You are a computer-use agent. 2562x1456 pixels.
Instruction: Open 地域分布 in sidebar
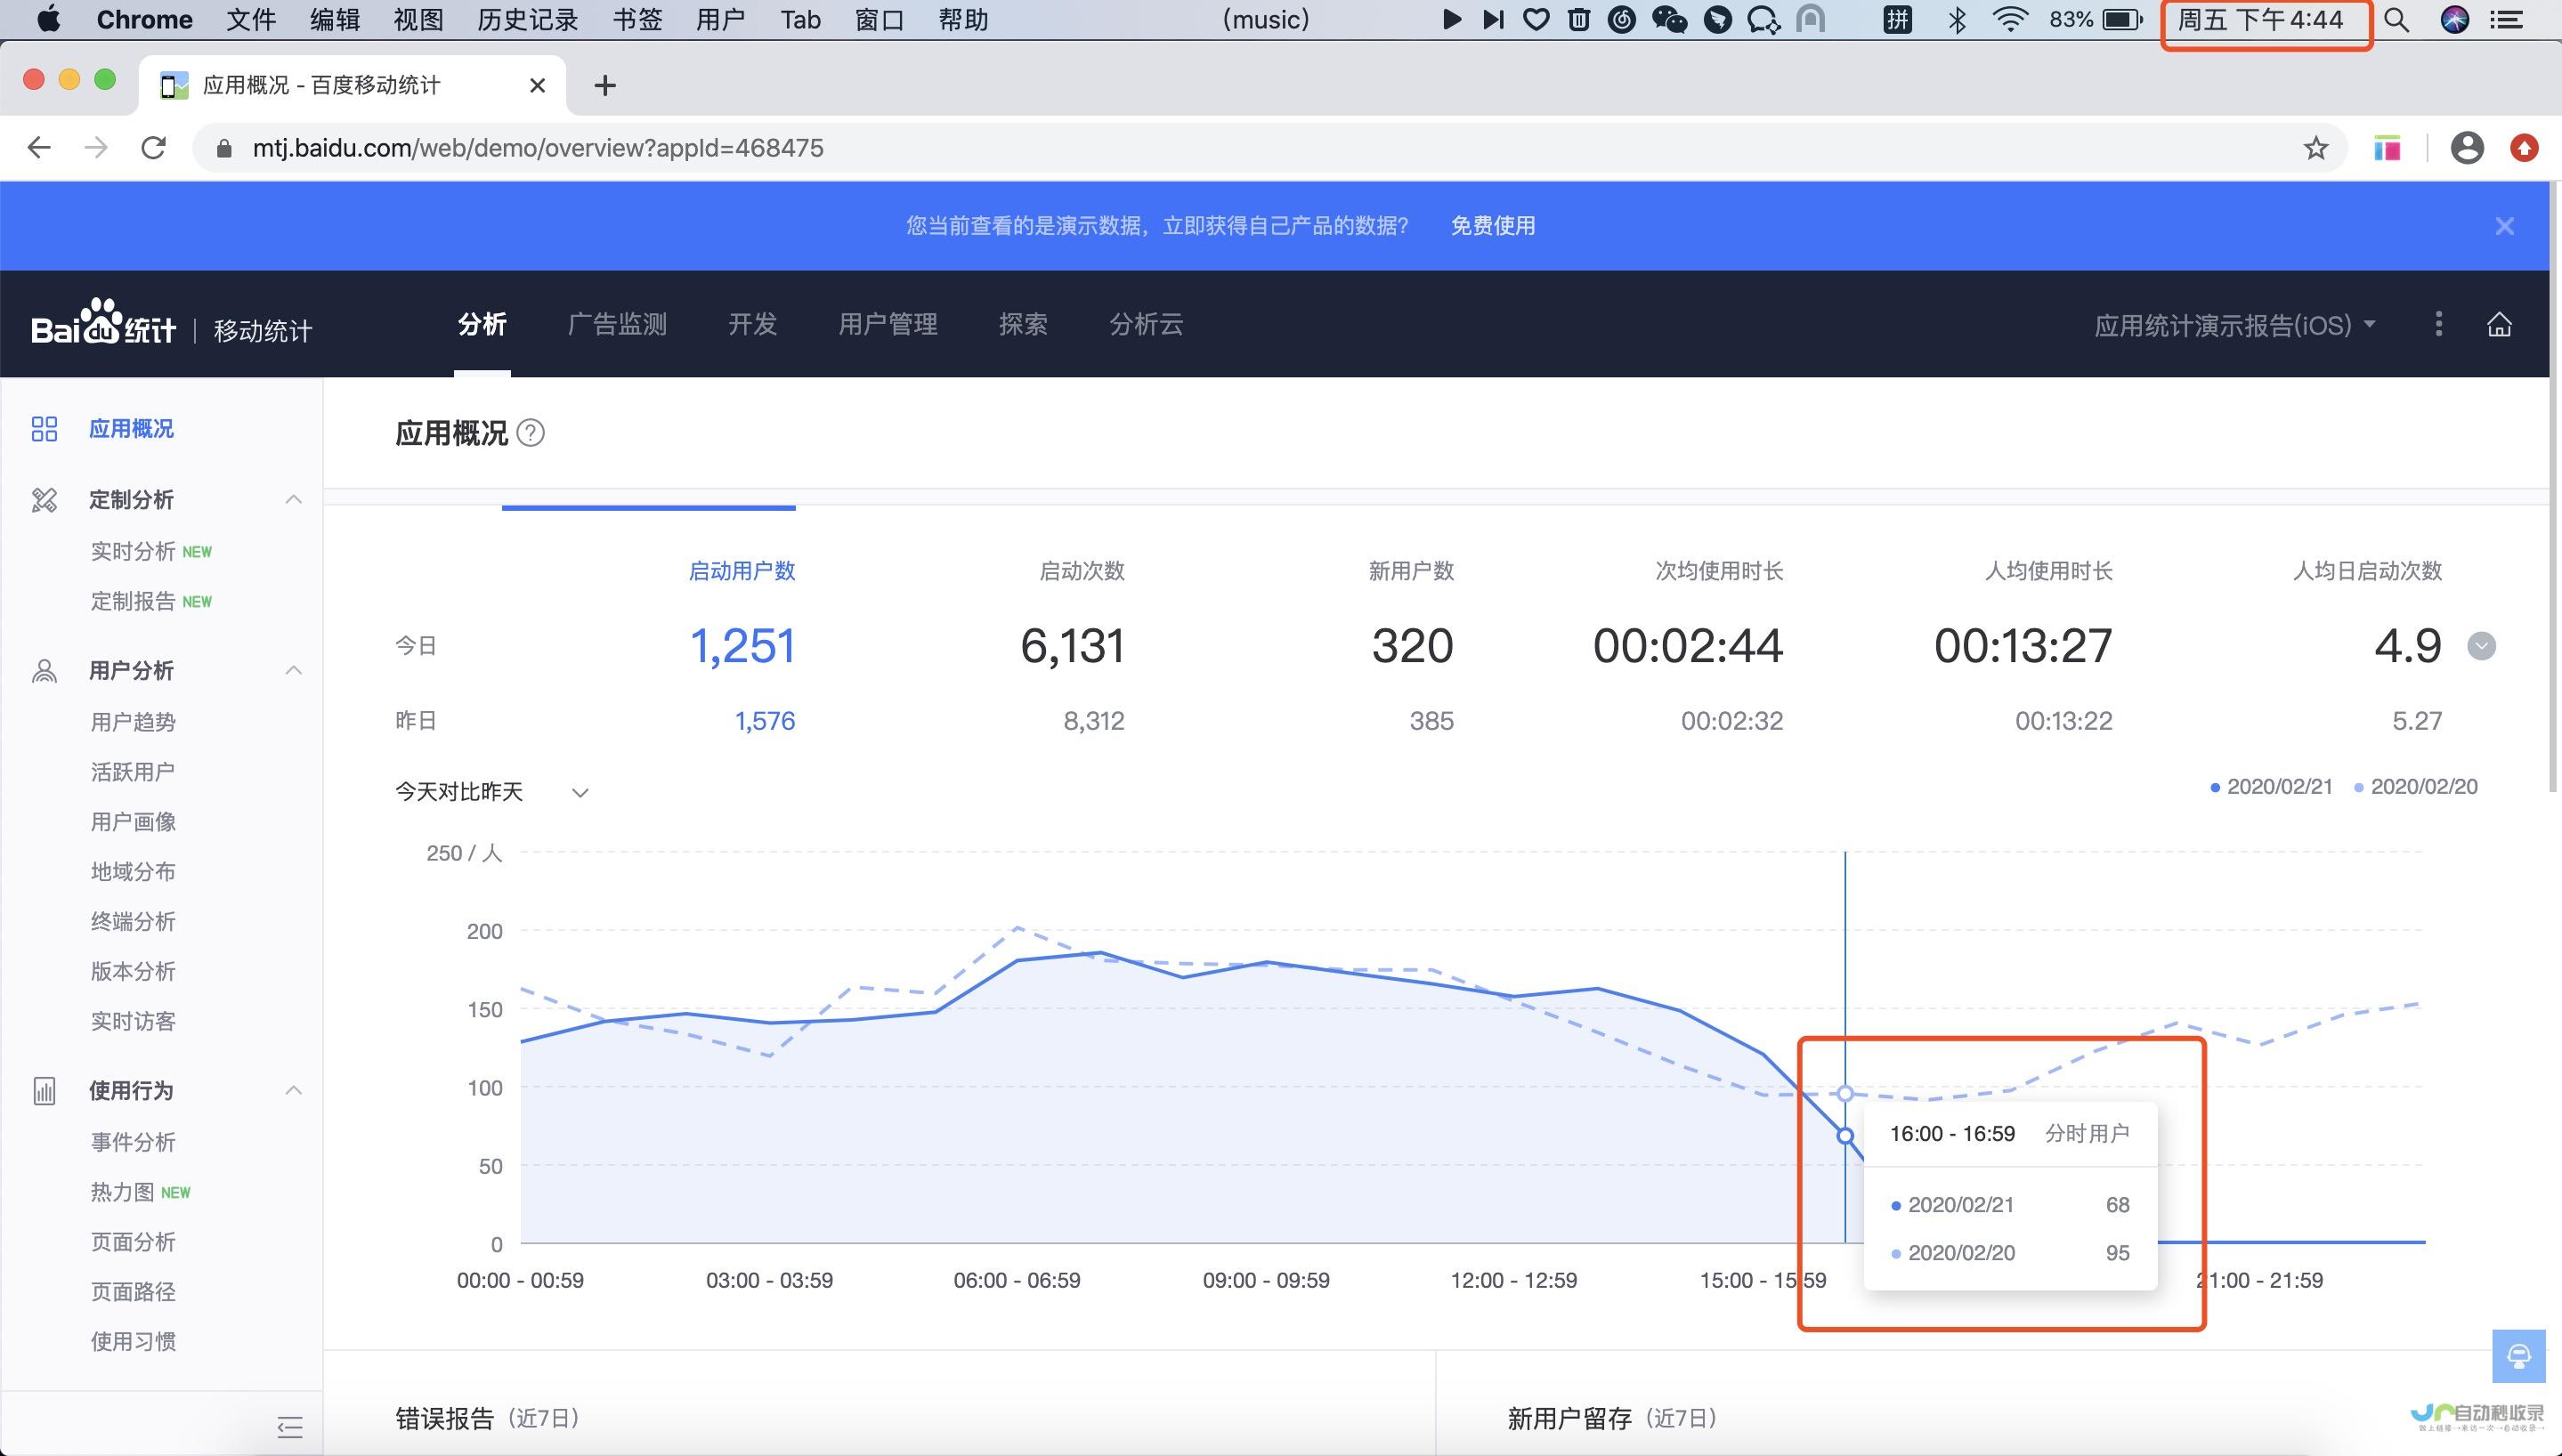pyautogui.click(x=133, y=872)
